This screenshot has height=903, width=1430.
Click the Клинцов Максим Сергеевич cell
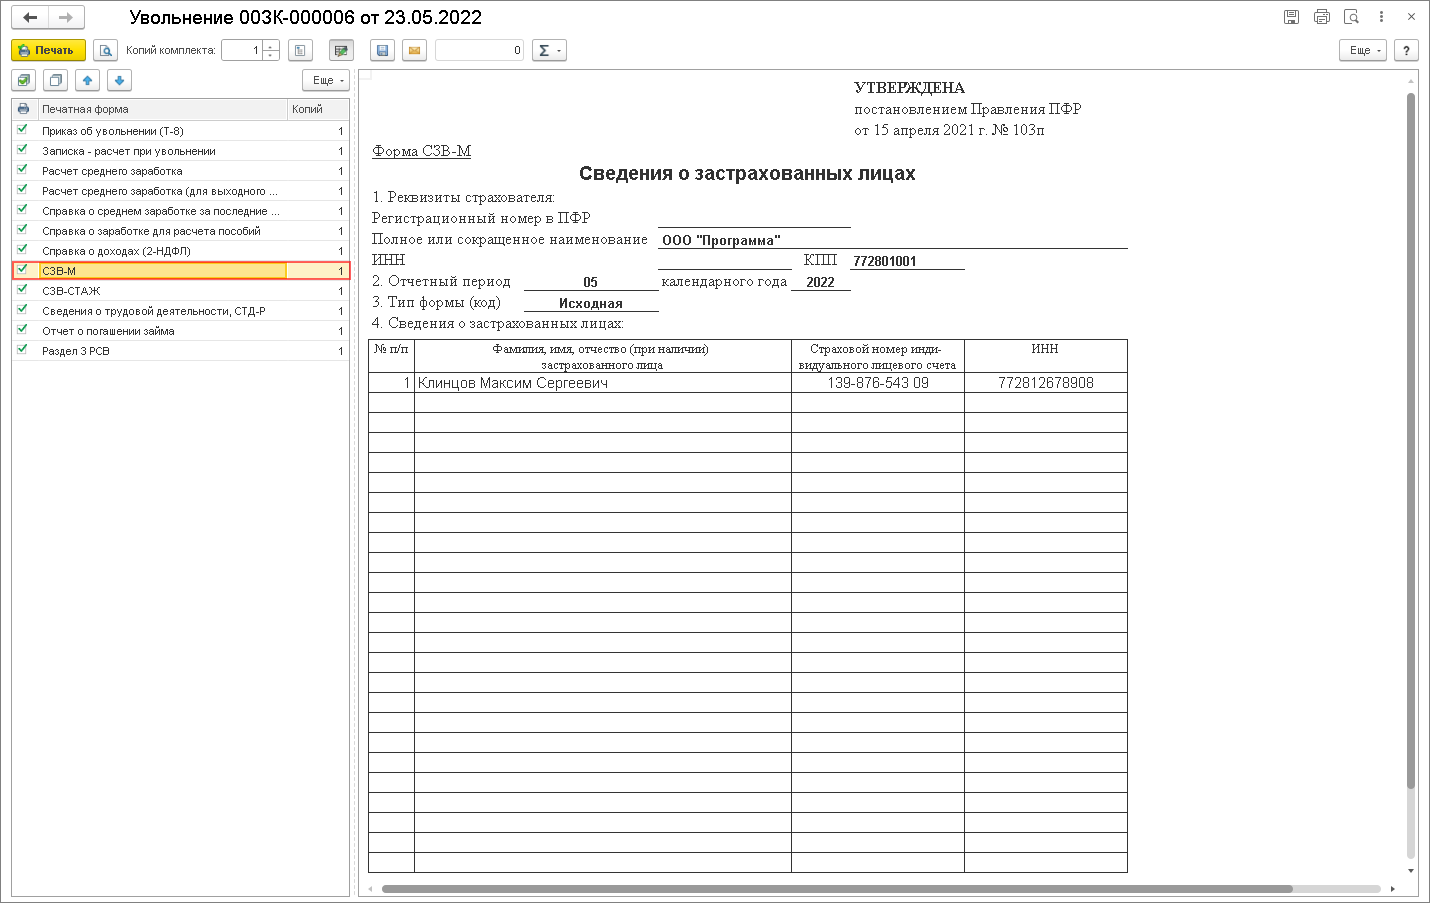603,383
